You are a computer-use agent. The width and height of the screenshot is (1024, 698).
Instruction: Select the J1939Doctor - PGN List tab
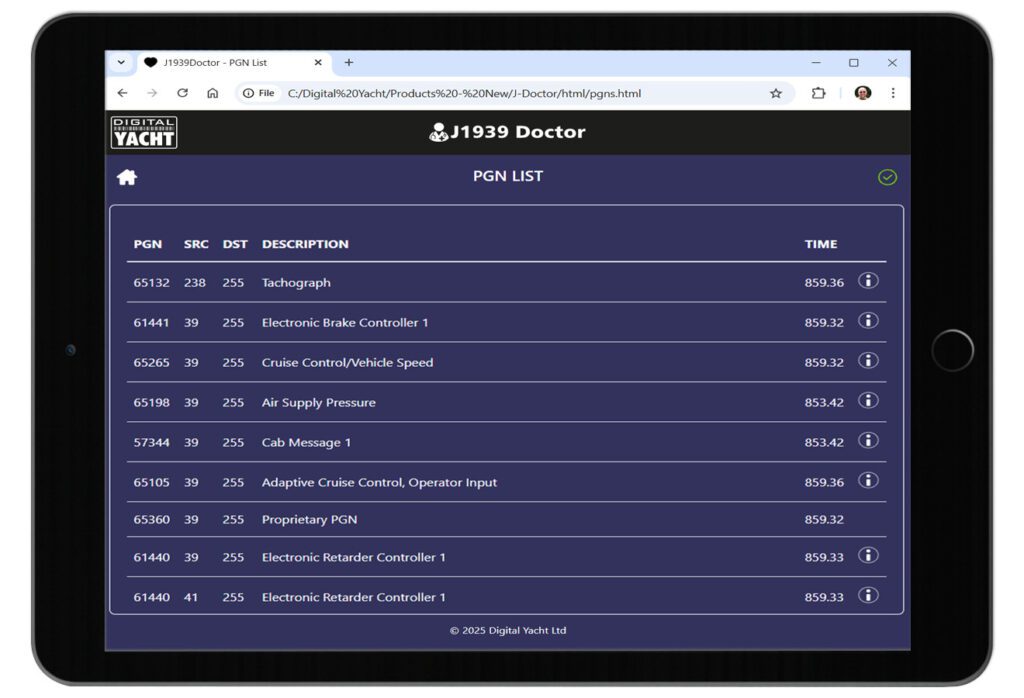225,62
